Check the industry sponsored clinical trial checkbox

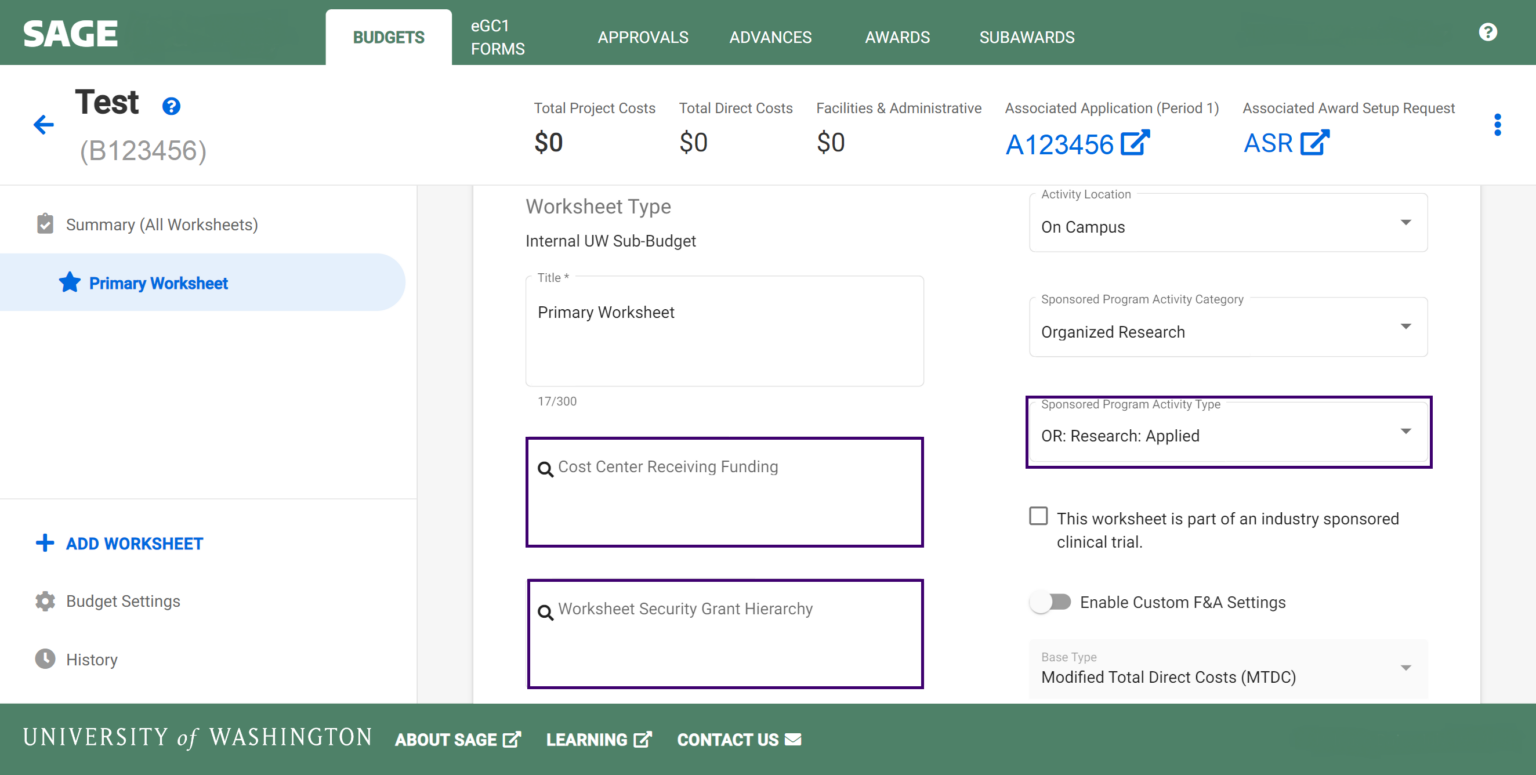pyautogui.click(x=1038, y=515)
